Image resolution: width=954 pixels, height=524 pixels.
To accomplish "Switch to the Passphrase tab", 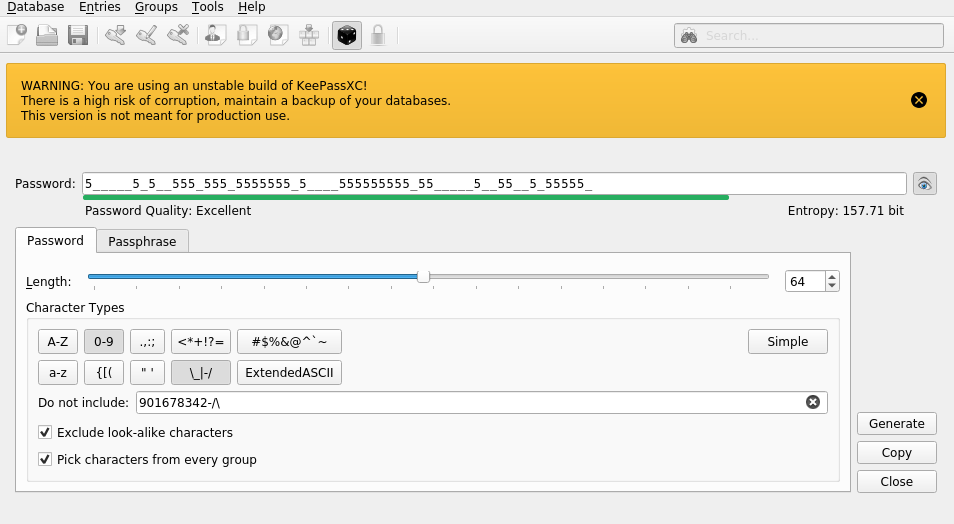I will 142,242.
